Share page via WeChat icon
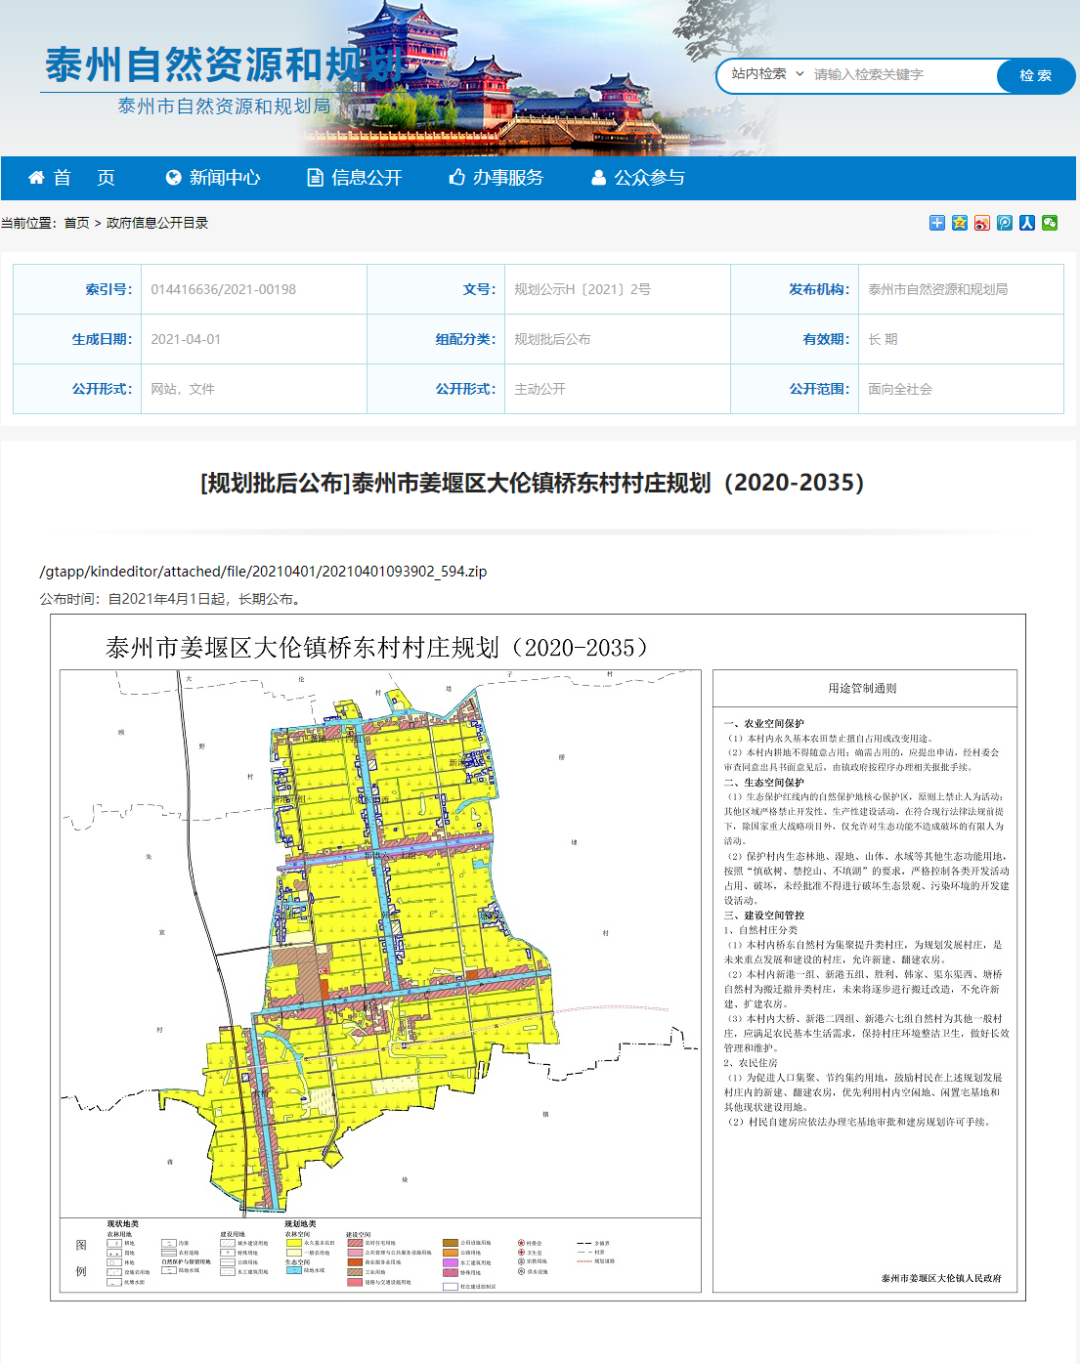This screenshot has height=1364, width=1080. click(x=1049, y=223)
